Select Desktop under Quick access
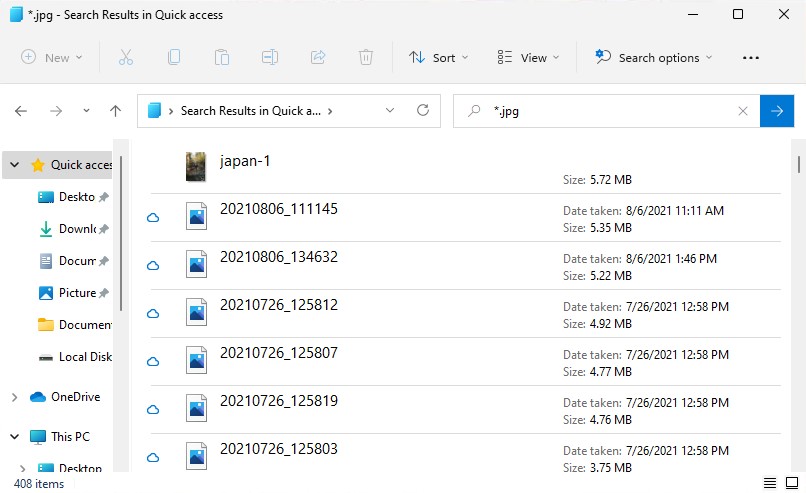The height and width of the screenshot is (493, 806). click(x=74, y=197)
